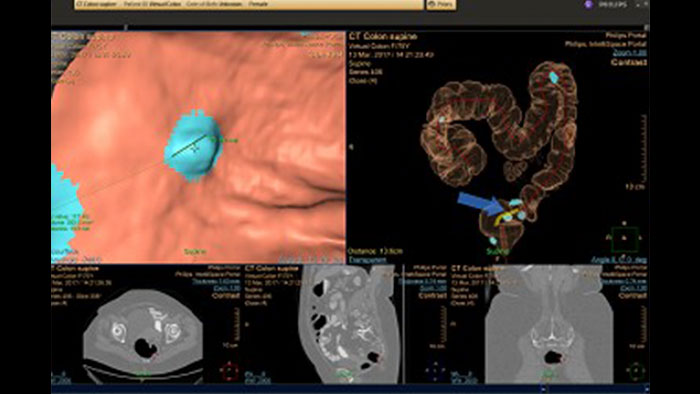700x394 pixels.
Task: Open the Contrast setting in the axial view
Action: coord(226,295)
